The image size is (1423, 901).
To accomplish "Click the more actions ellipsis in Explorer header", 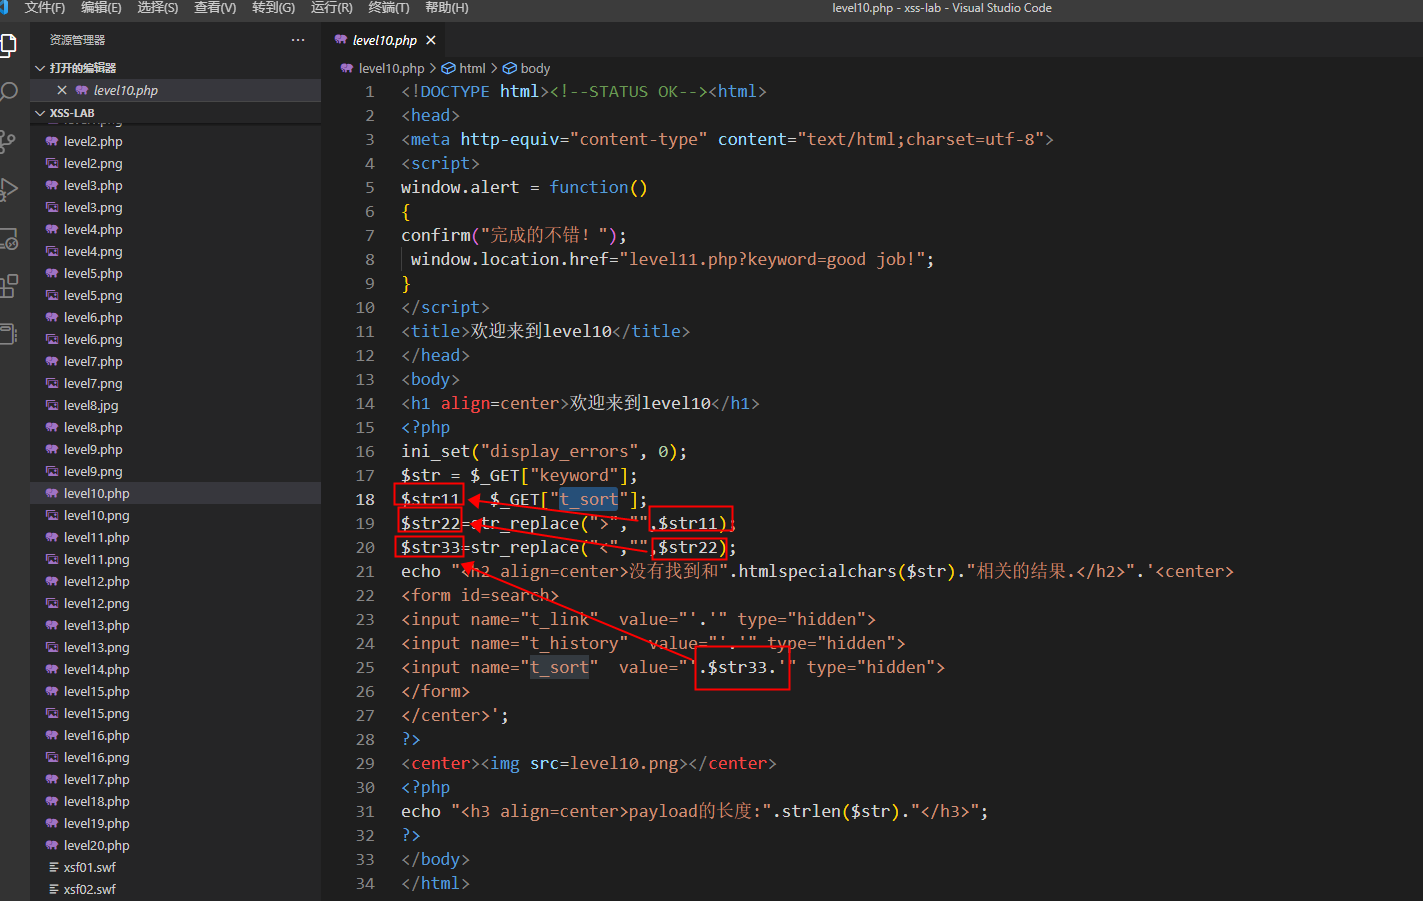I will pyautogui.click(x=298, y=40).
